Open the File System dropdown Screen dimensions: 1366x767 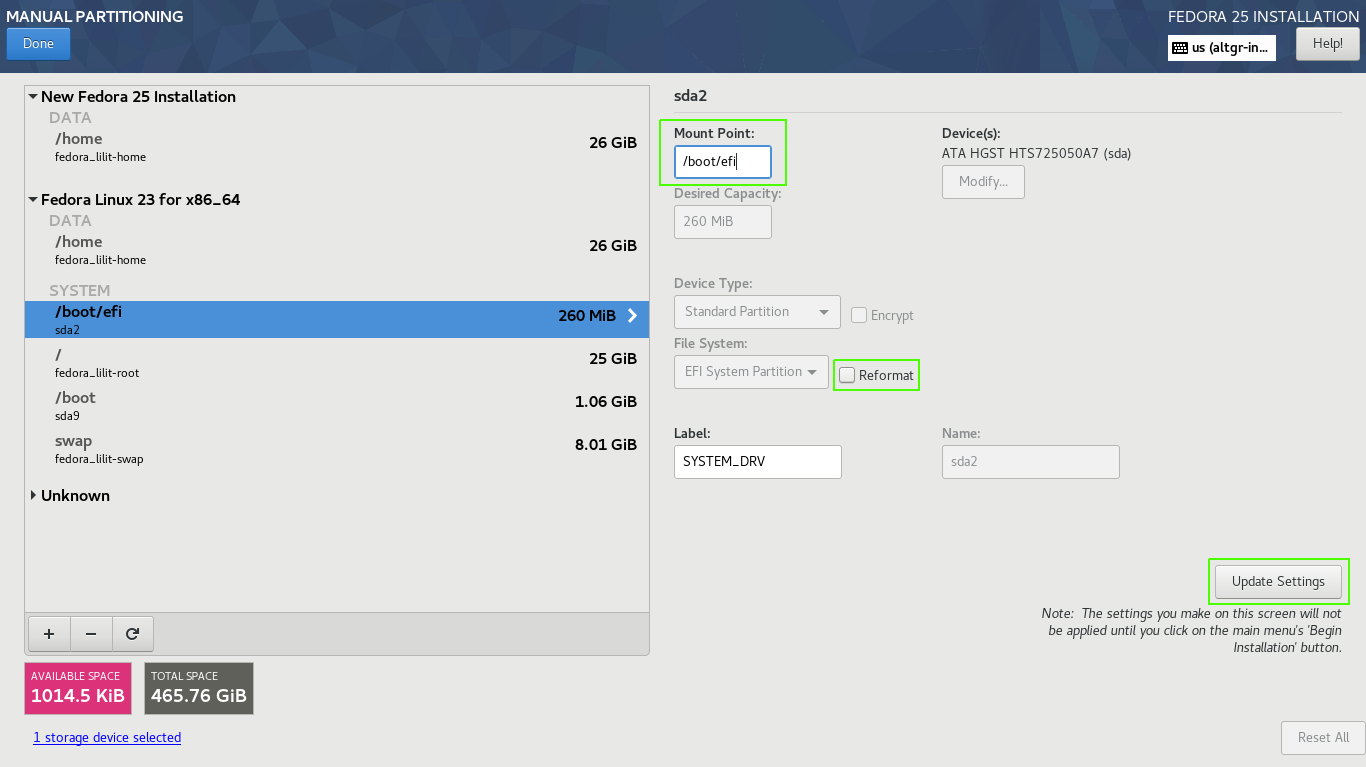pos(751,372)
